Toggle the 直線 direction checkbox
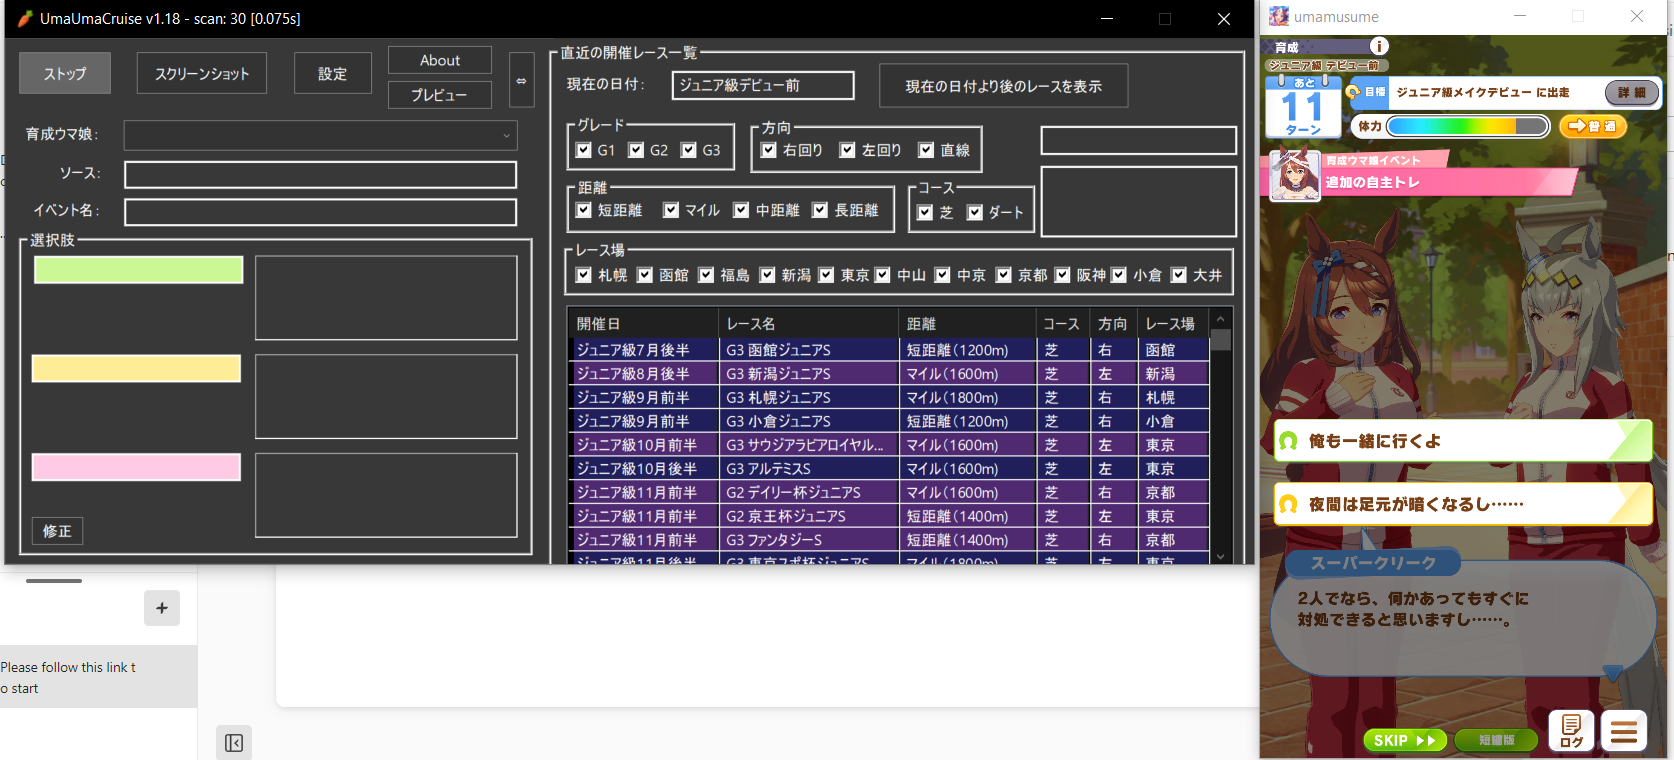1674x760 pixels. pos(926,150)
